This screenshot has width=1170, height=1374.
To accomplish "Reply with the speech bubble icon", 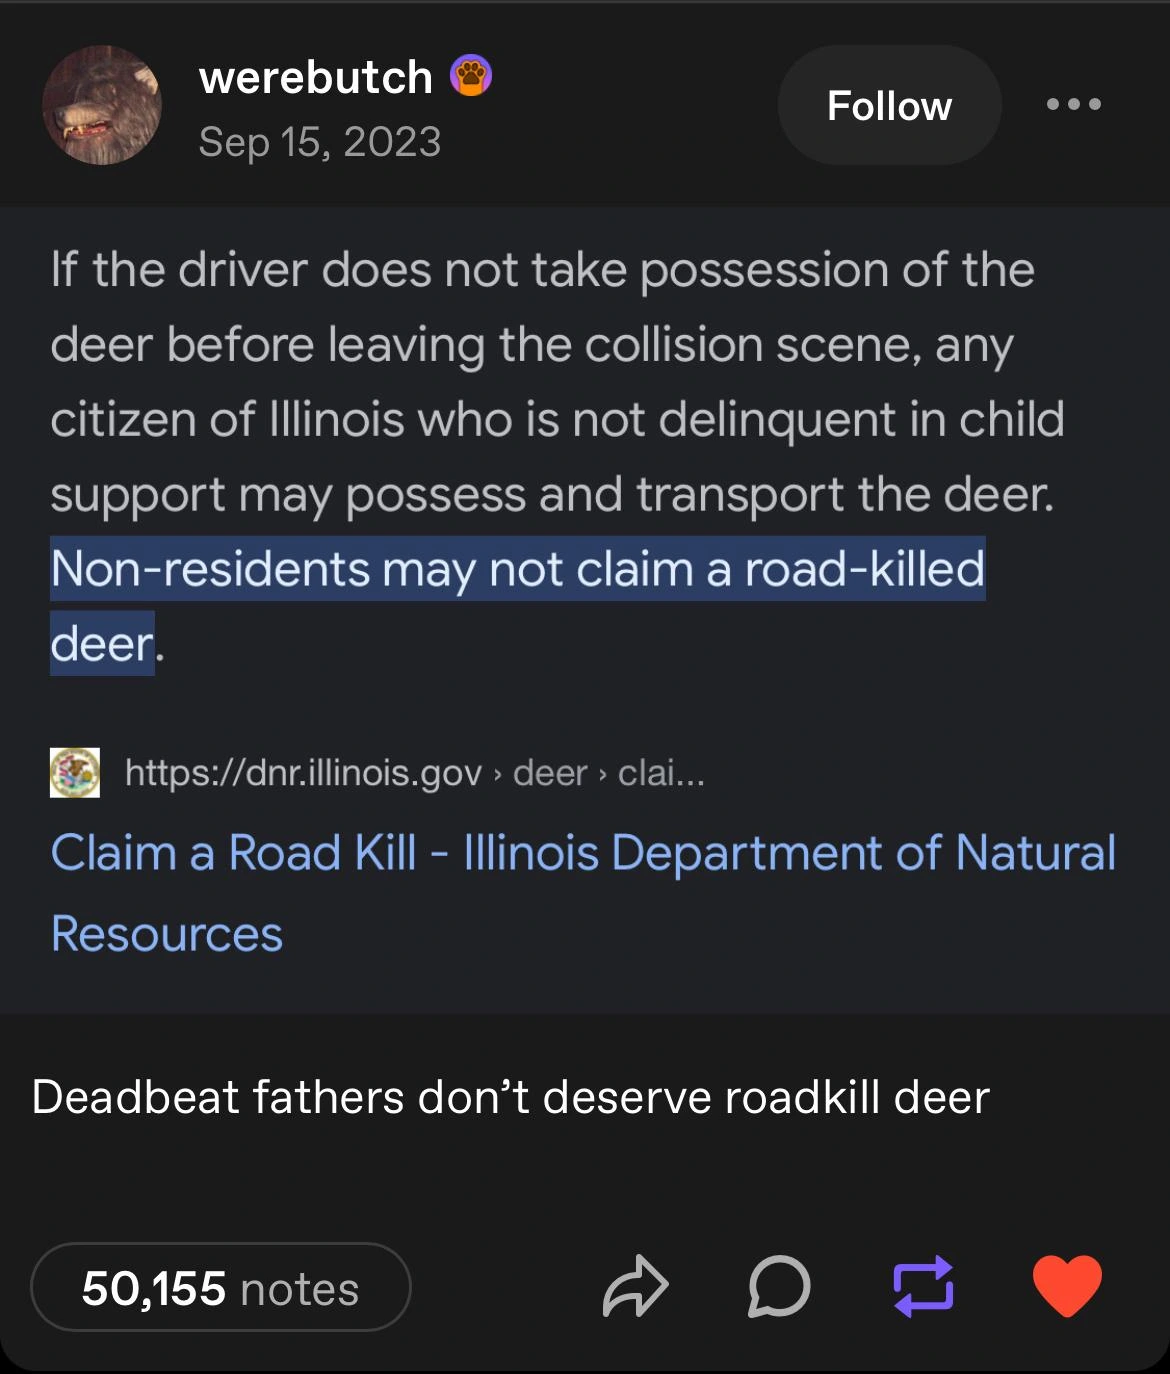I will click(x=779, y=1287).
